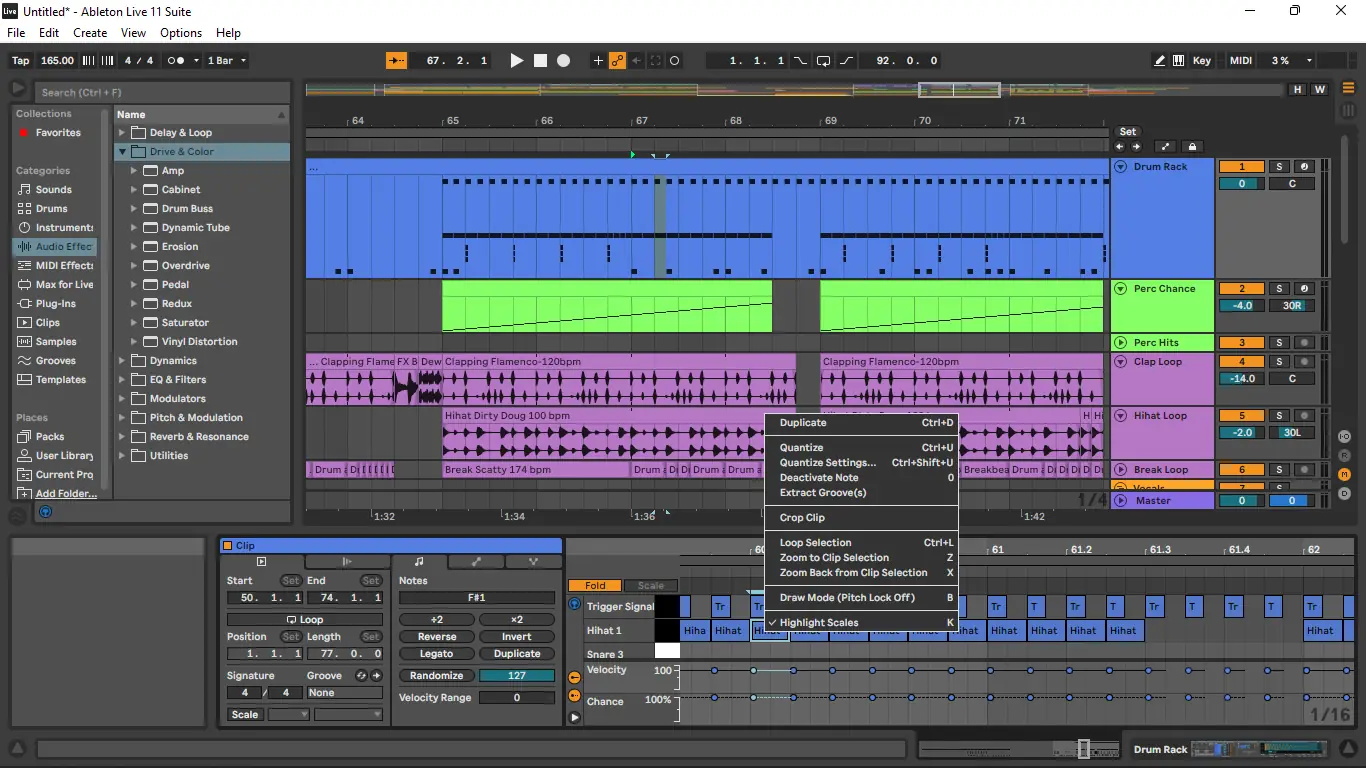Screen dimensions: 1366x768
Task: Open the quantization 1 Bar dropdown
Action: (x=226, y=61)
